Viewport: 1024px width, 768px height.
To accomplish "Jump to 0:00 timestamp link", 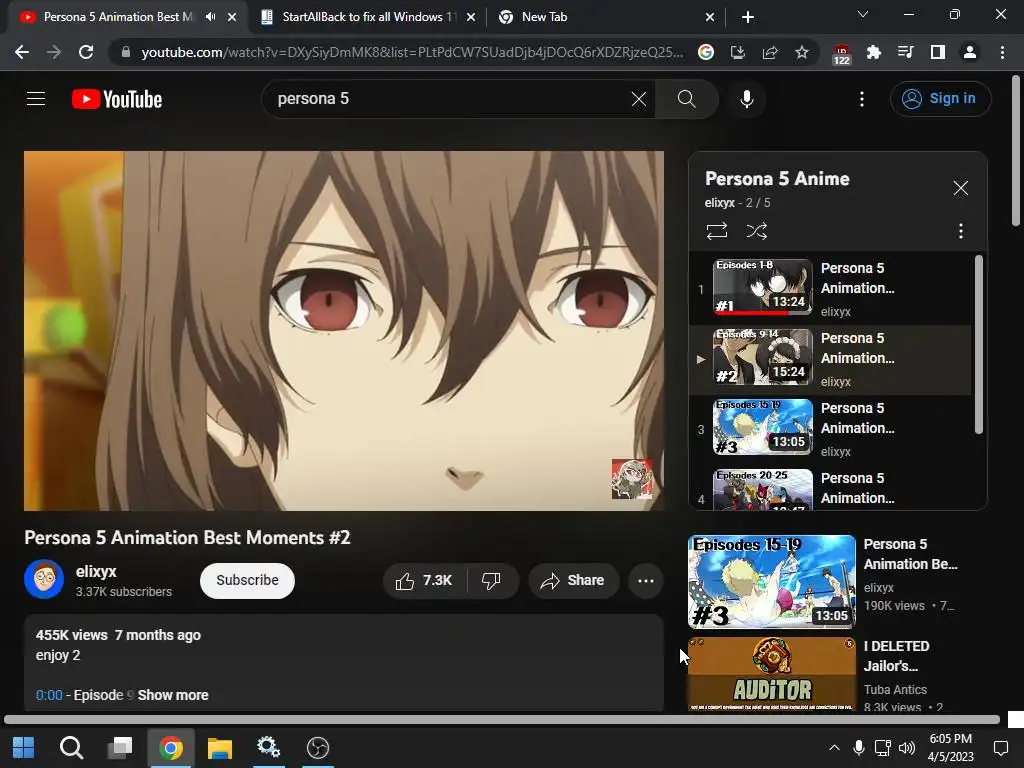I will coord(49,696).
